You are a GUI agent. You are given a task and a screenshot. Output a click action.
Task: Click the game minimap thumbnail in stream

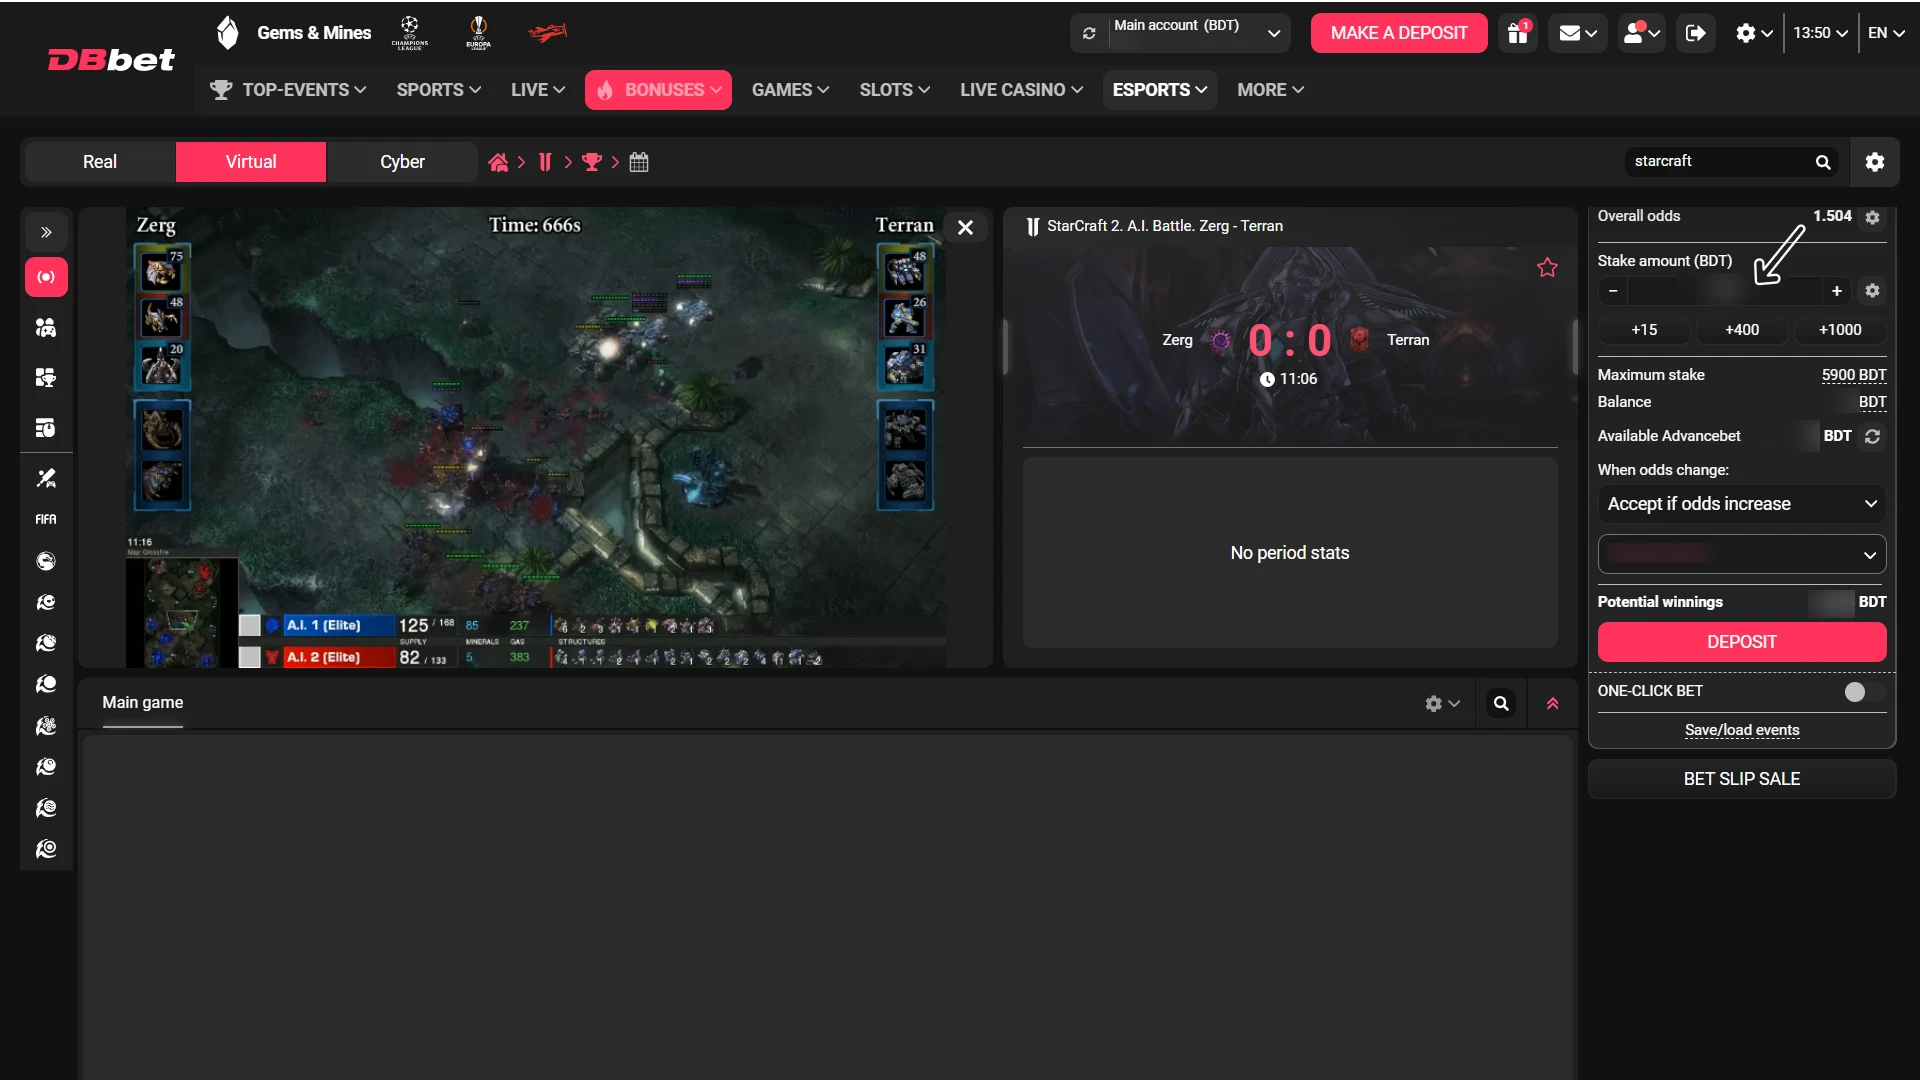[182, 612]
